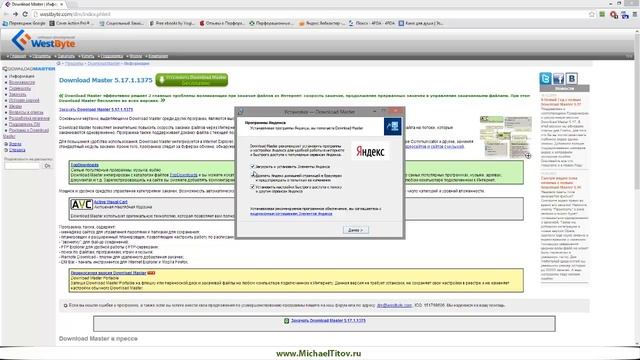Click the Twitter icon on the page
The height and width of the screenshot is (360, 640).
pos(545,78)
